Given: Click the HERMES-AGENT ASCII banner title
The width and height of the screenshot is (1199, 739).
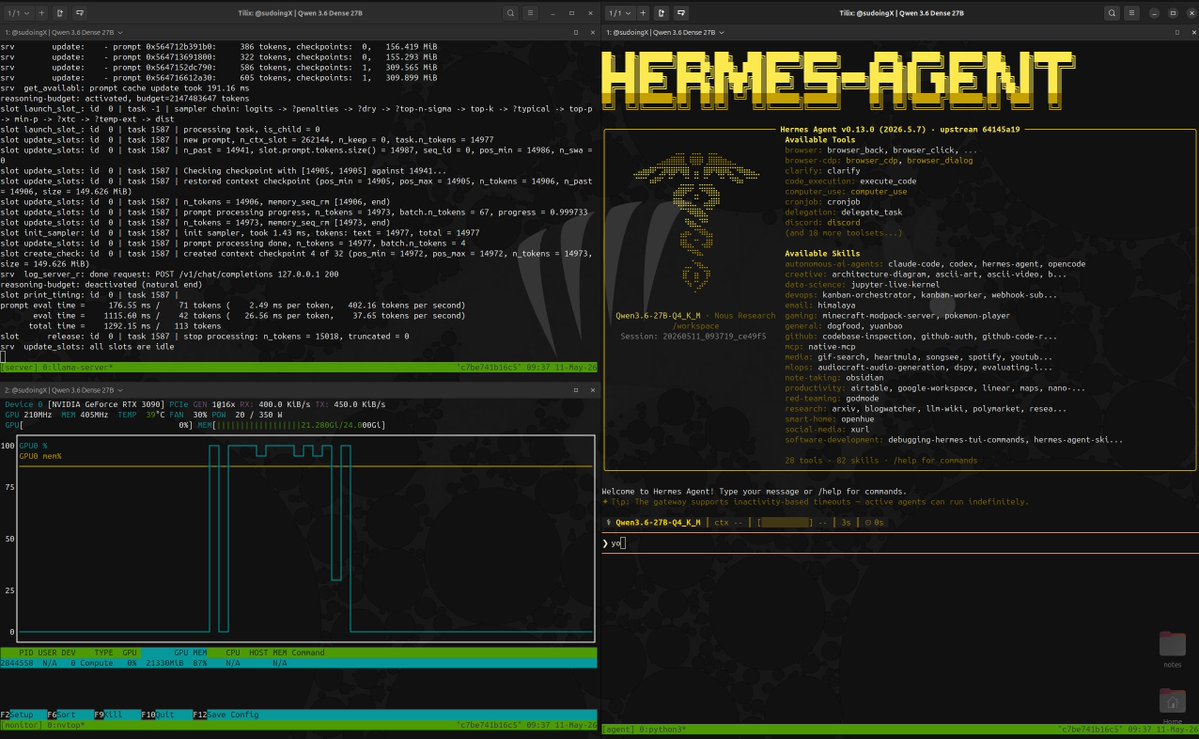Looking at the screenshot, I should 838,80.
